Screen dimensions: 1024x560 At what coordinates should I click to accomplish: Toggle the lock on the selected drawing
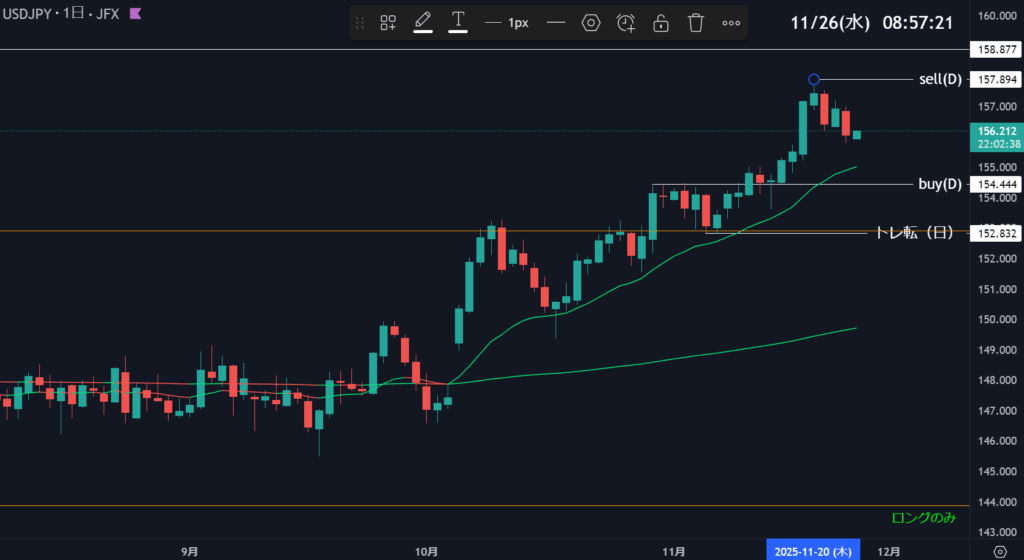coord(661,23)
